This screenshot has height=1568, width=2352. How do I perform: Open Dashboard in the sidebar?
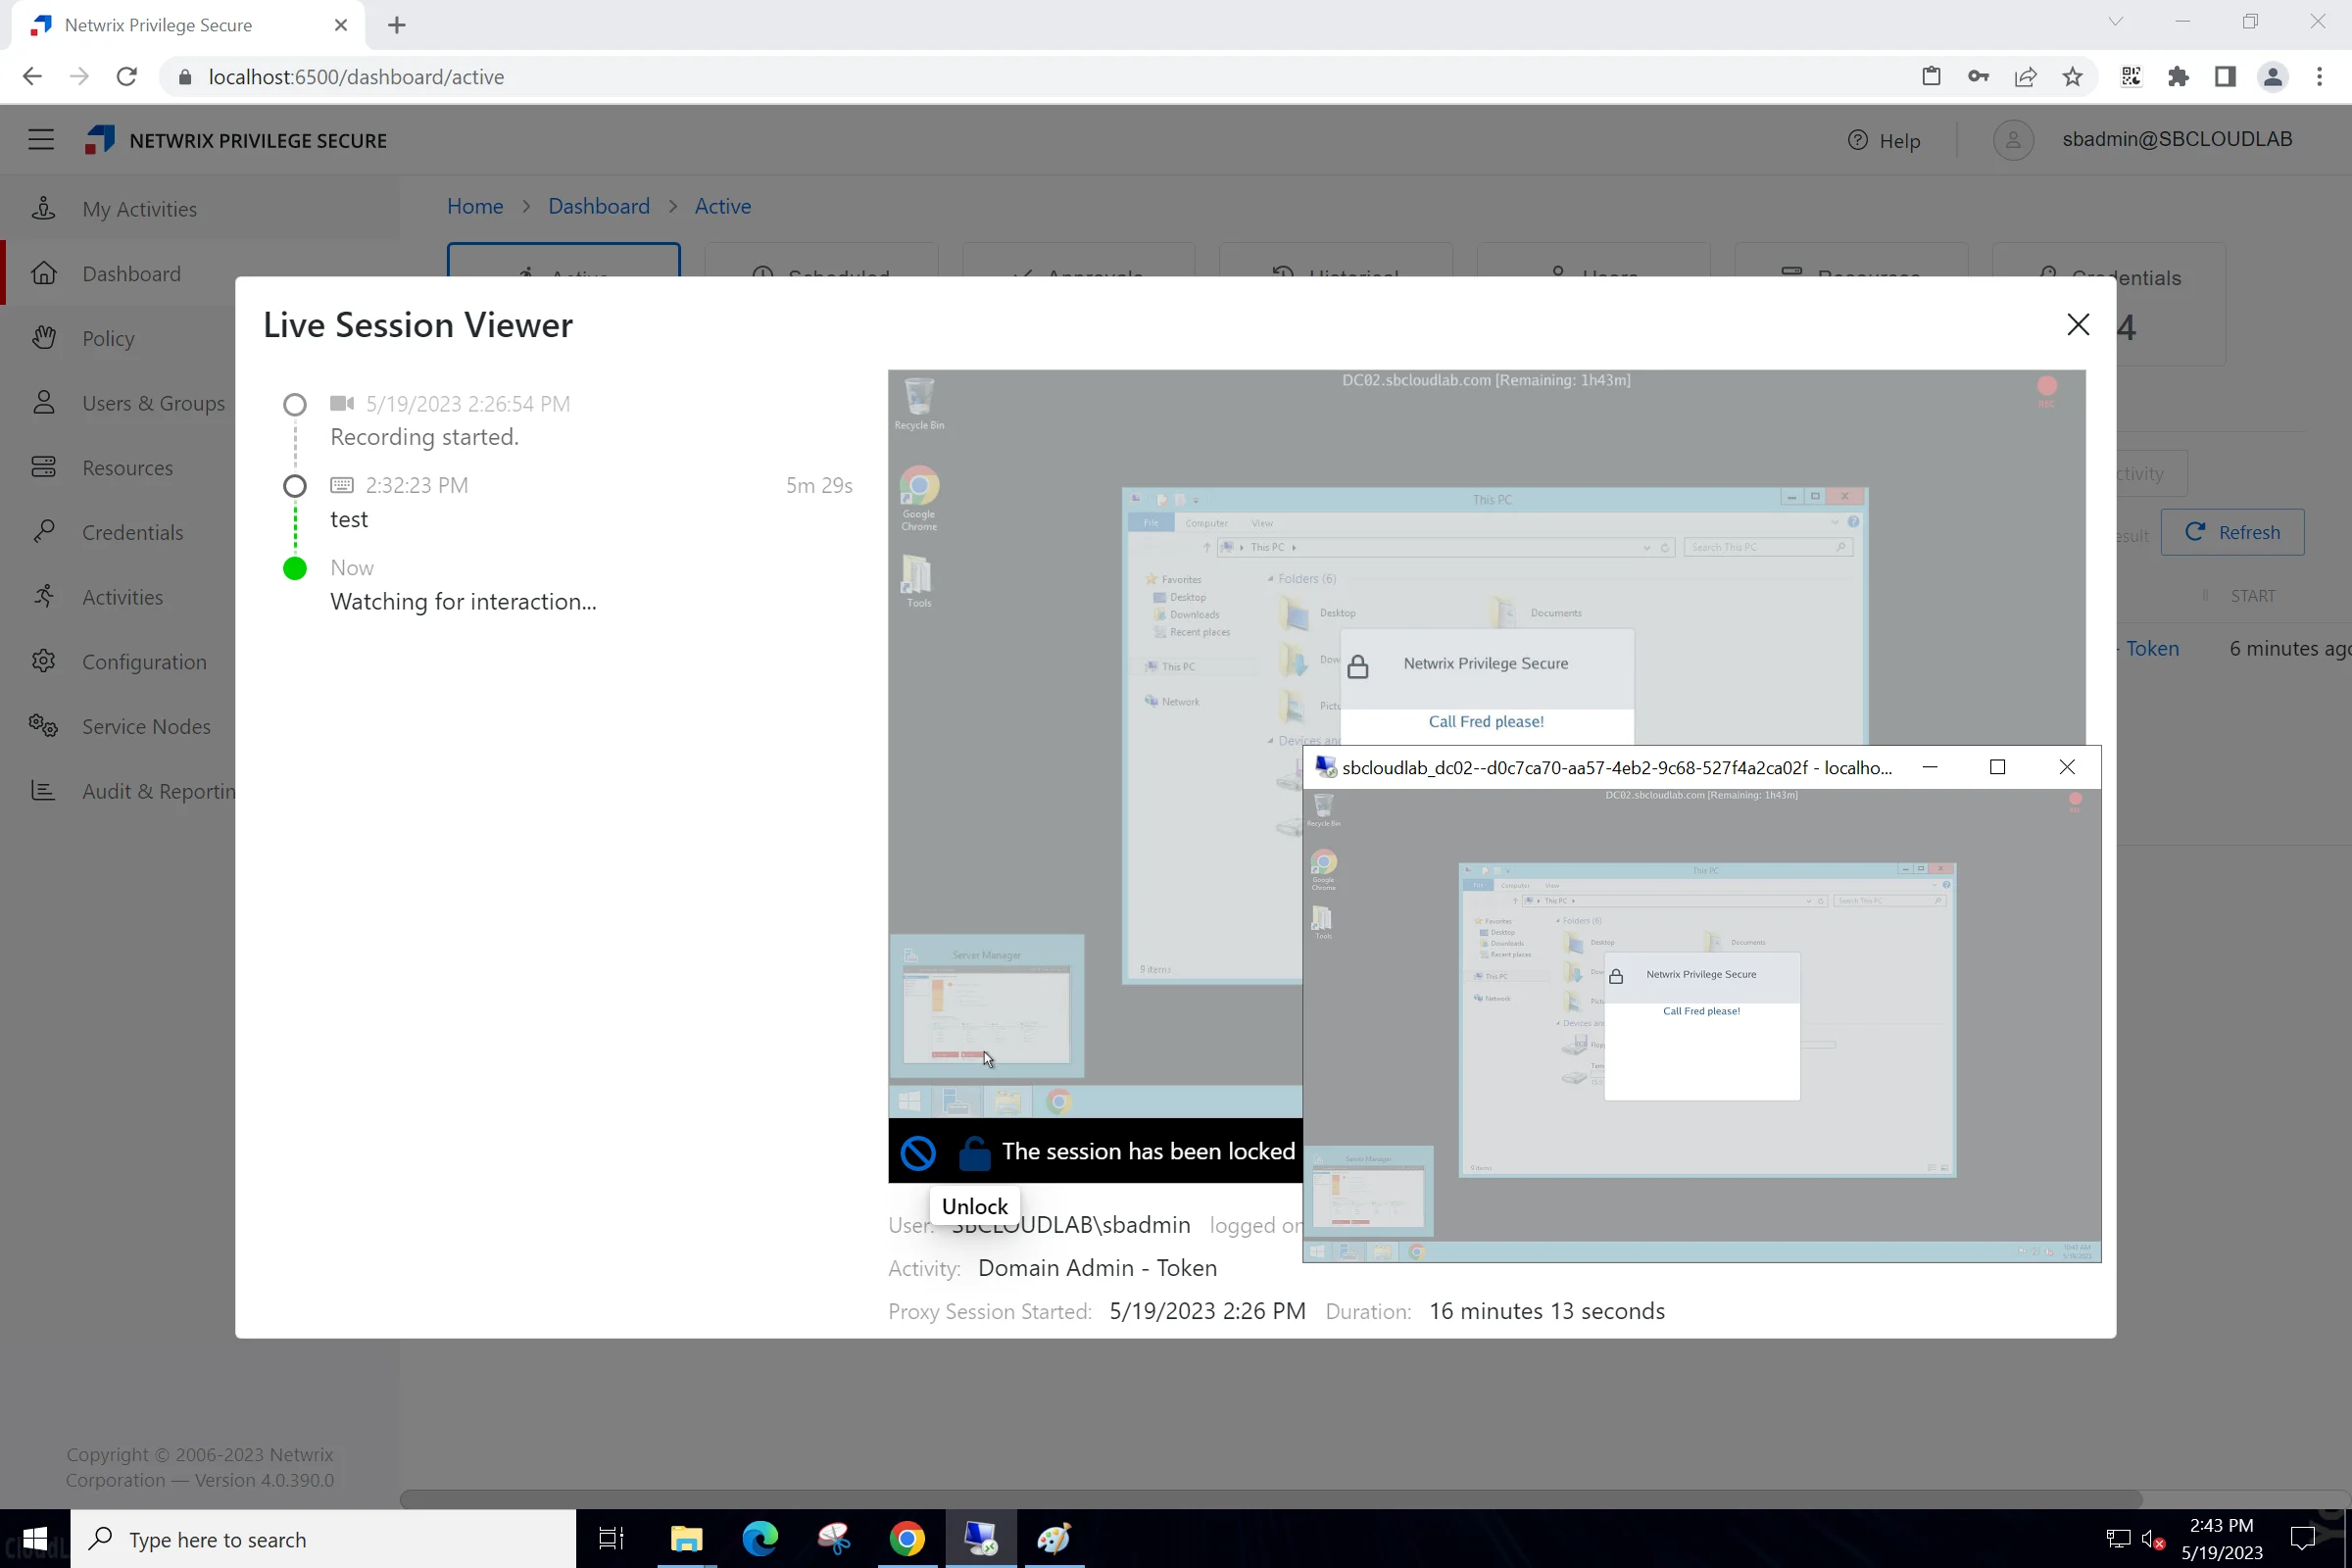click(131, 274)
